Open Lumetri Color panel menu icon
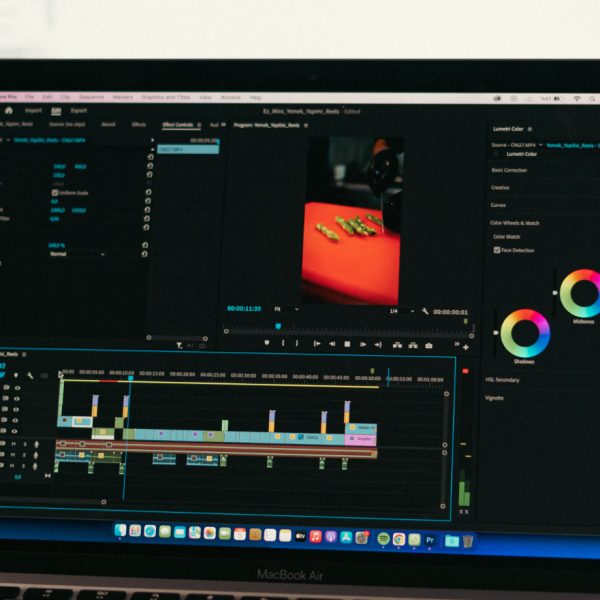Viewport: 600px width, 600px height. point(530,129)
